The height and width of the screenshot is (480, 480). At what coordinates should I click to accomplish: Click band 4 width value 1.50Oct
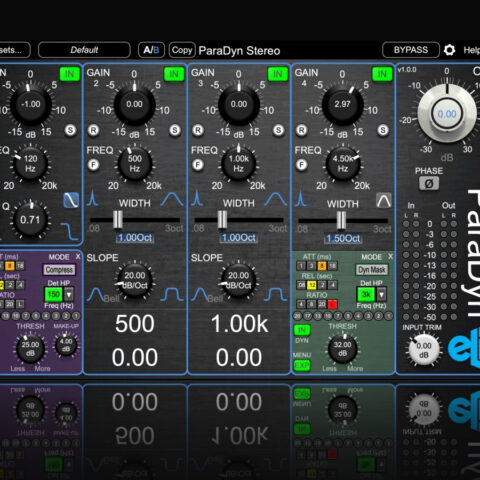[343, 239]
